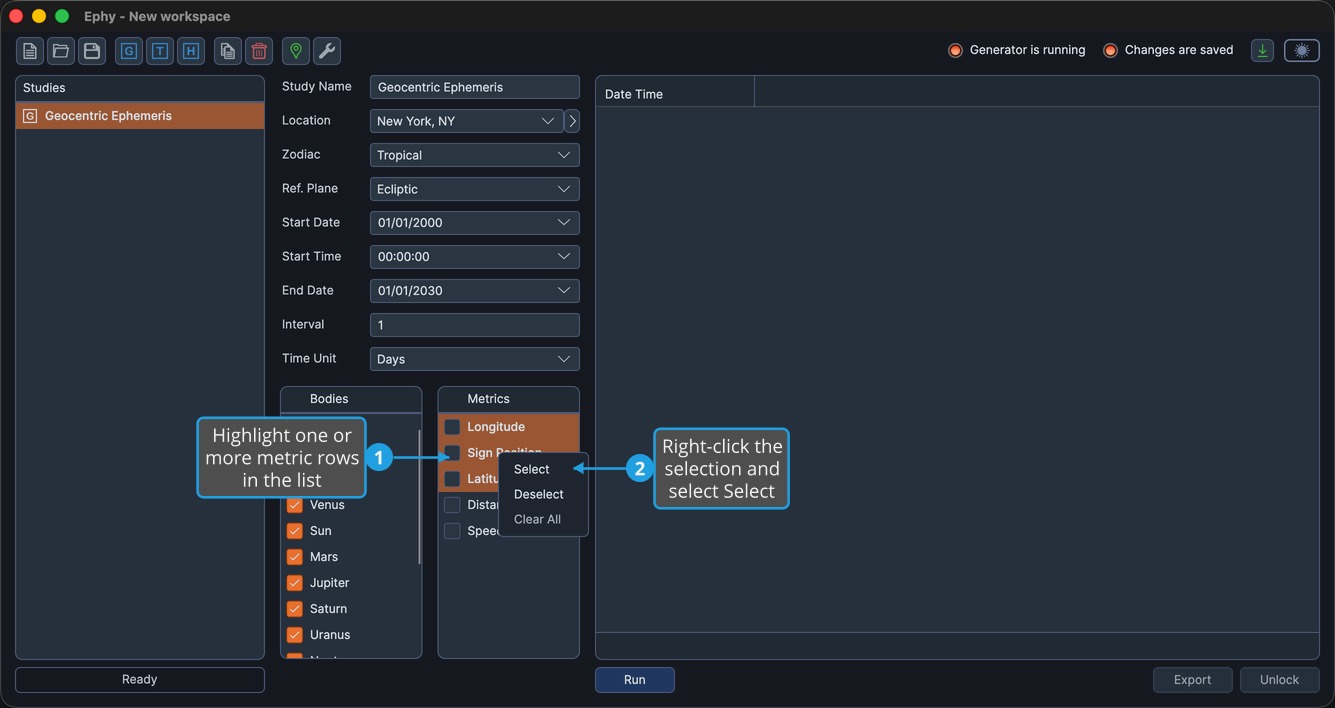Click the Date Time column header

coord(675,94)
